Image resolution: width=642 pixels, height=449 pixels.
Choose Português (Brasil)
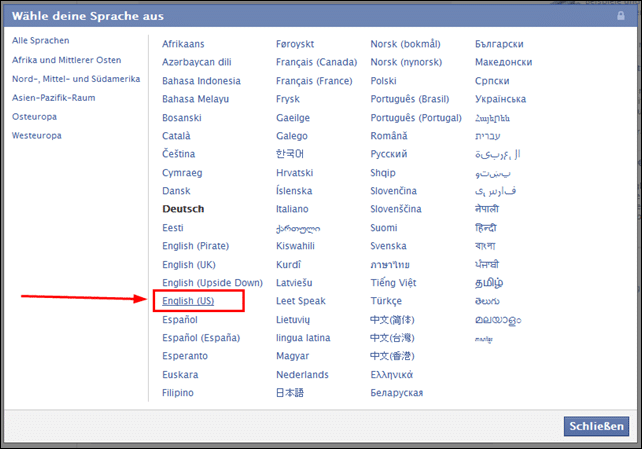[x=410, y=99]
